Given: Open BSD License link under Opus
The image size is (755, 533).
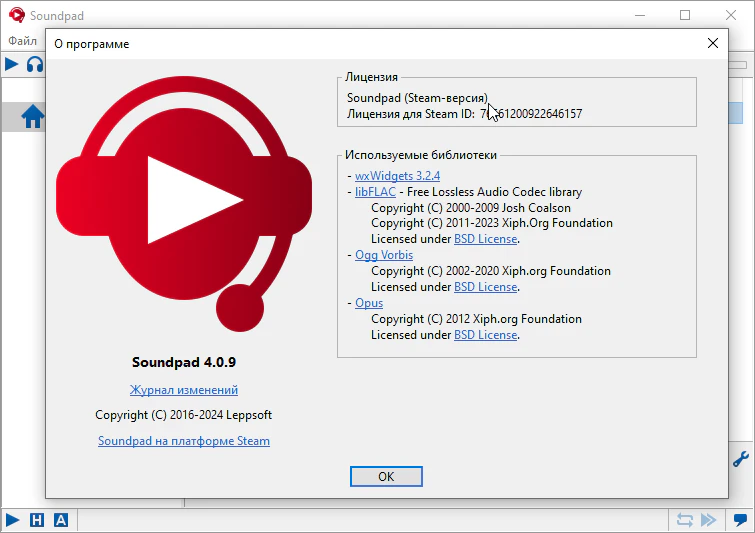Looking at the screenshot, I should point(485,335).
